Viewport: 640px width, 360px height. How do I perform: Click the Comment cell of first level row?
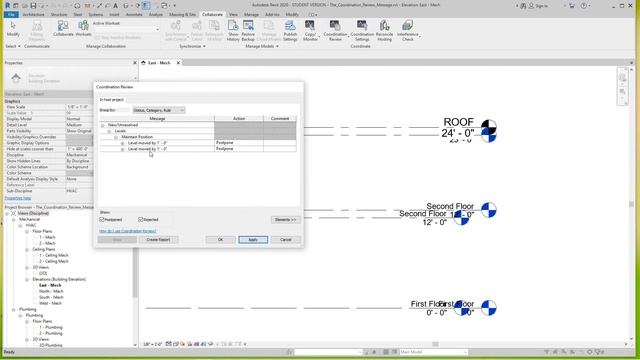[280, 143]
